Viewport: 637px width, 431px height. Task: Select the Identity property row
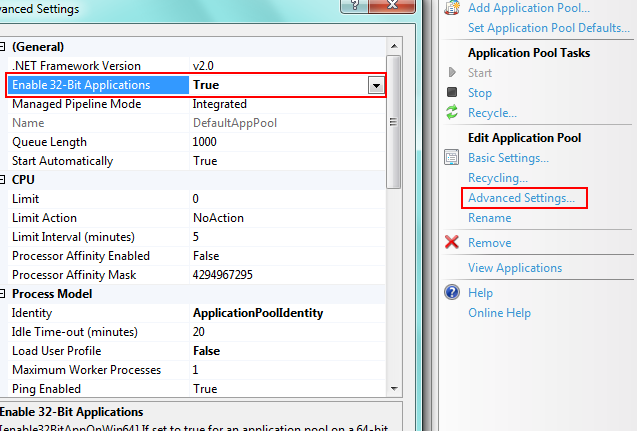pyautogui.click(x=197, y=313)
